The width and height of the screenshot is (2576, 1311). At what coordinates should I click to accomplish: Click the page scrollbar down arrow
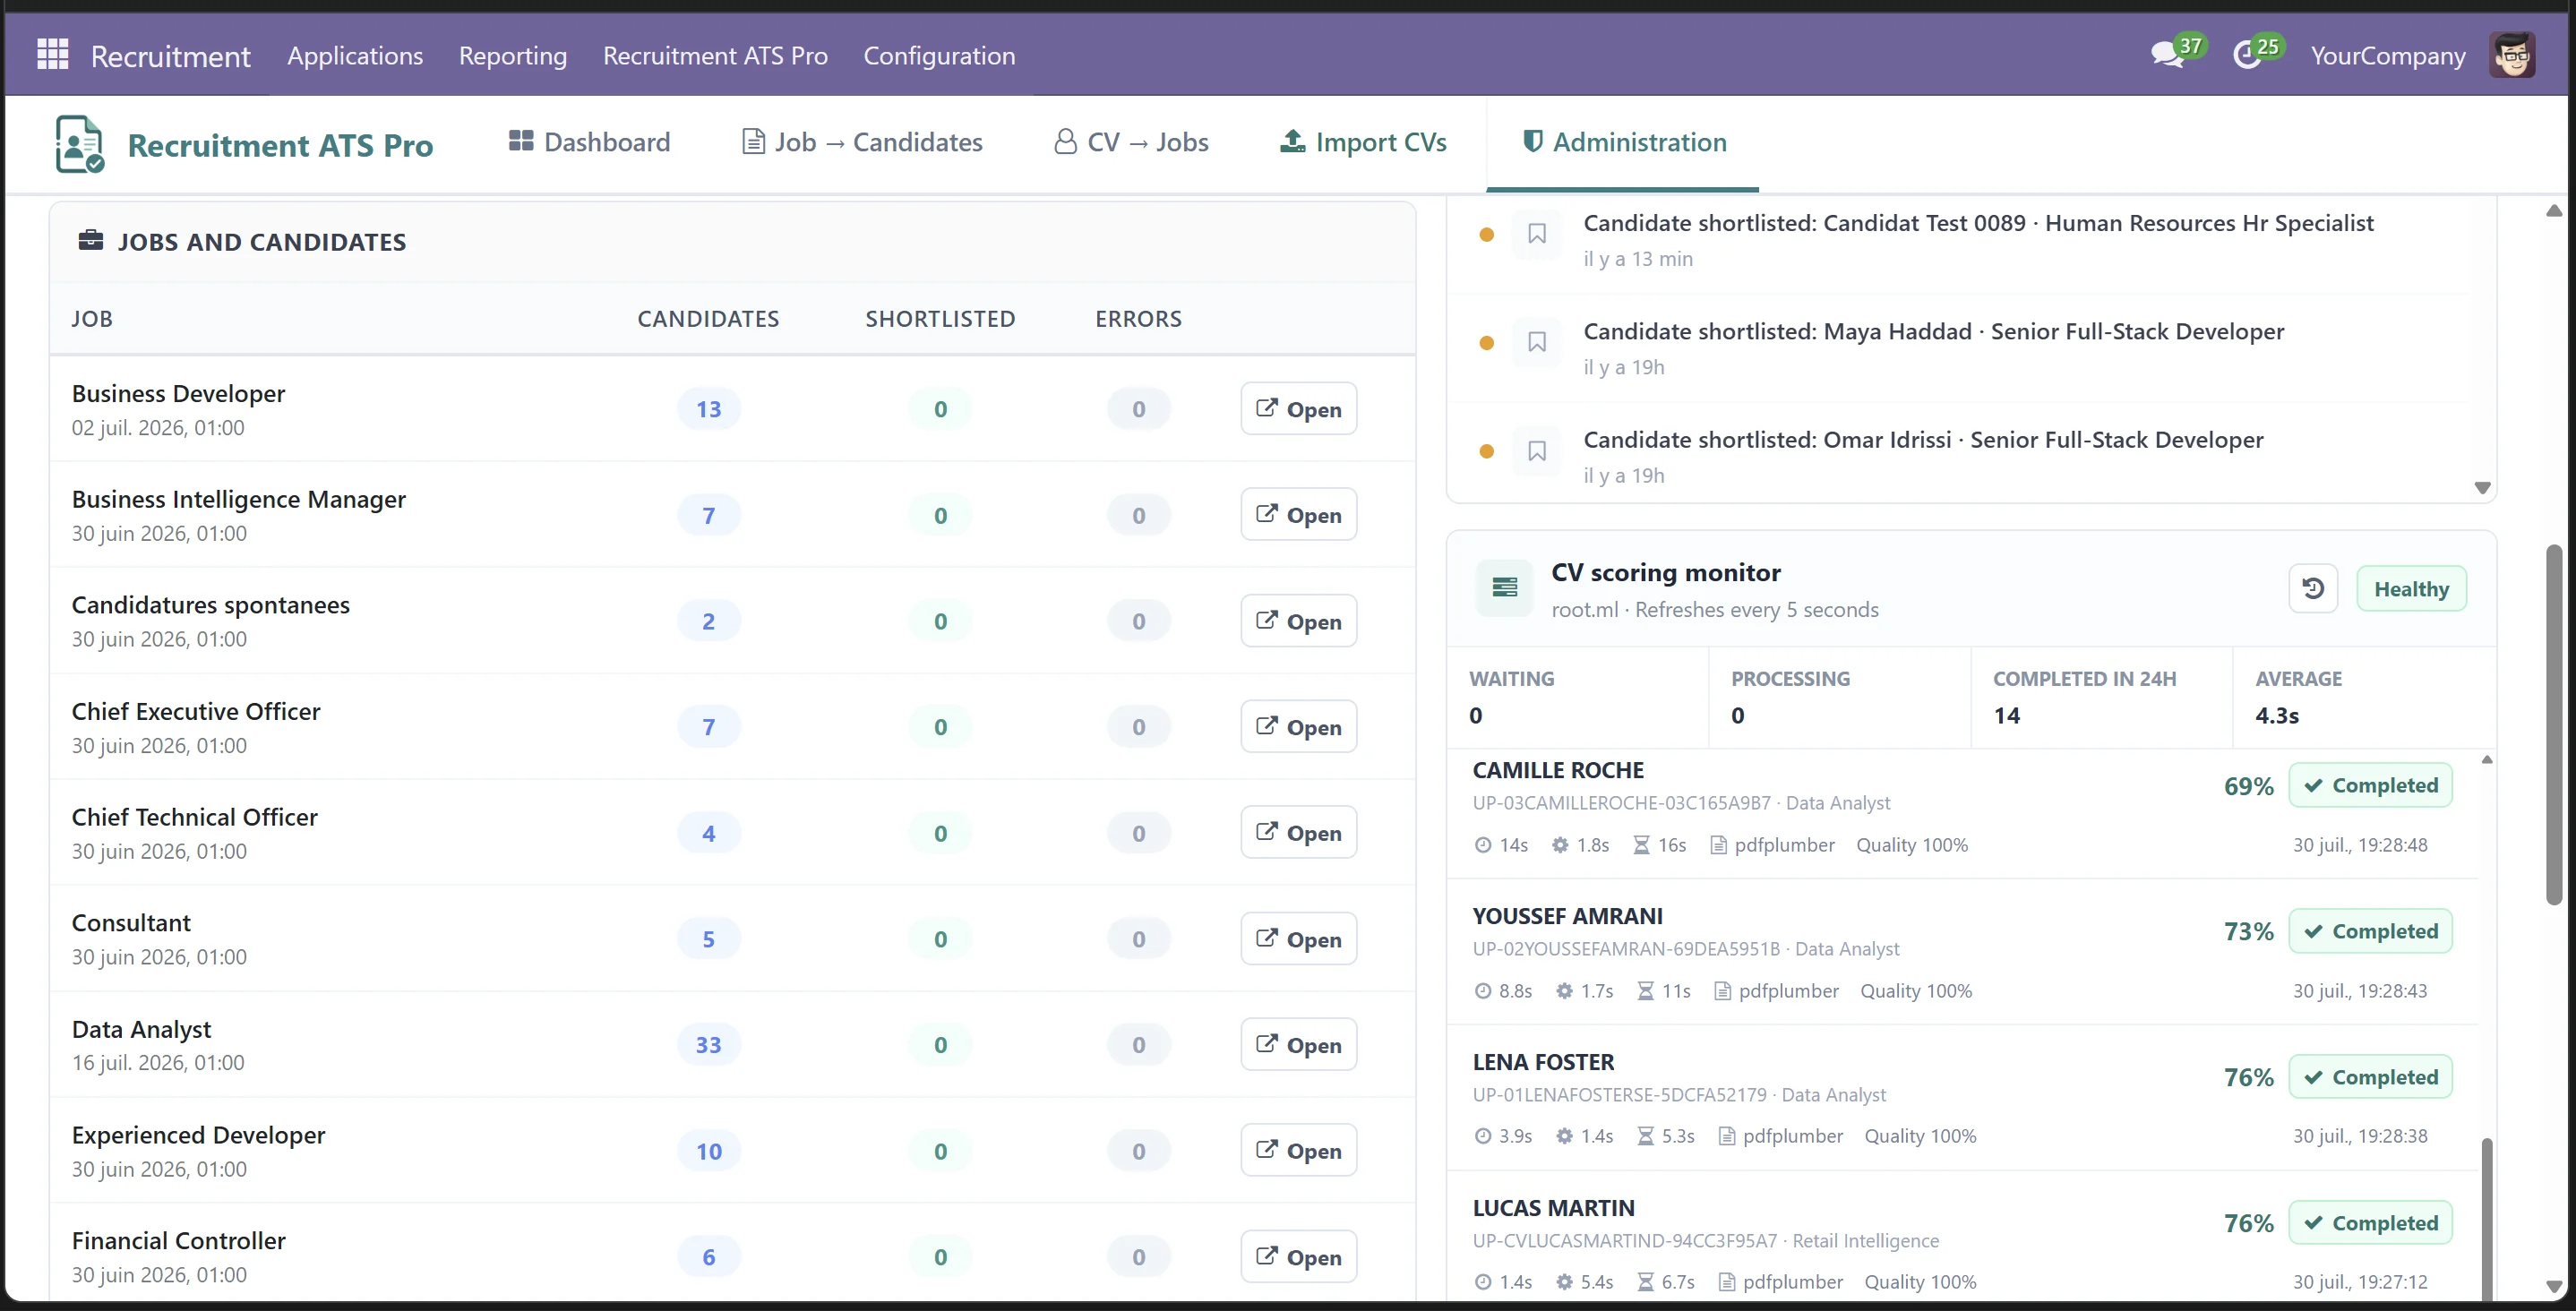click(x=2553, y=1287)
